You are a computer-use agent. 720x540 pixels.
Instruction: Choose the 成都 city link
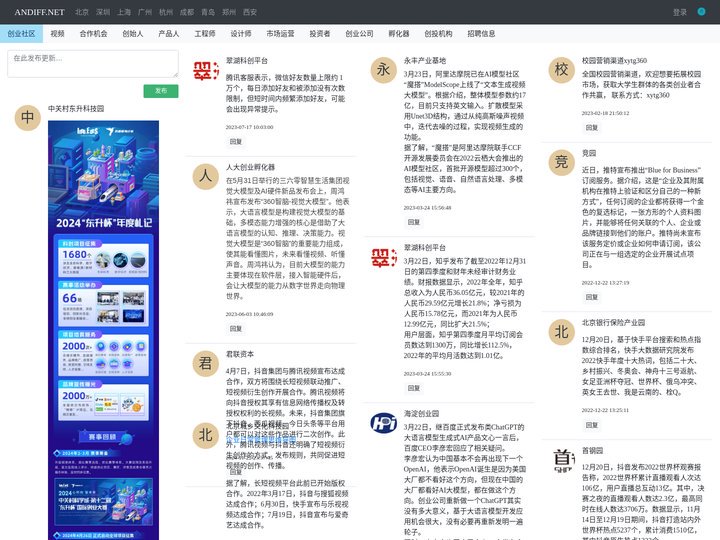pos(187,12)
